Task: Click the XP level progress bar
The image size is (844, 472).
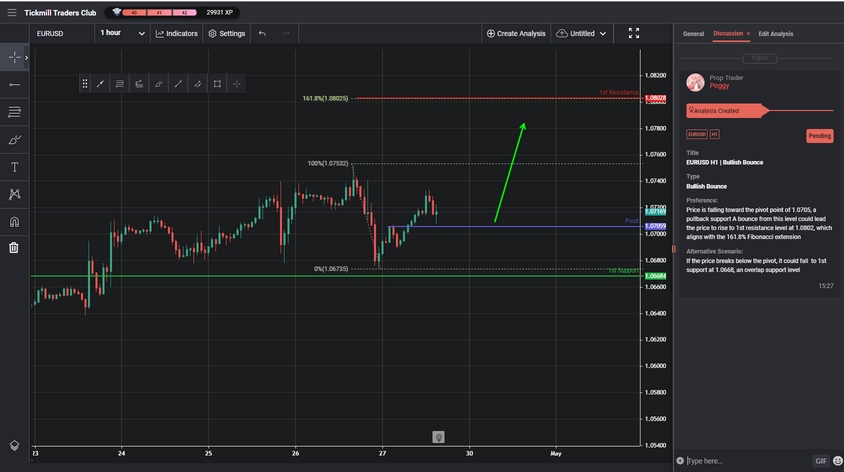Action: tap(159, 12)
